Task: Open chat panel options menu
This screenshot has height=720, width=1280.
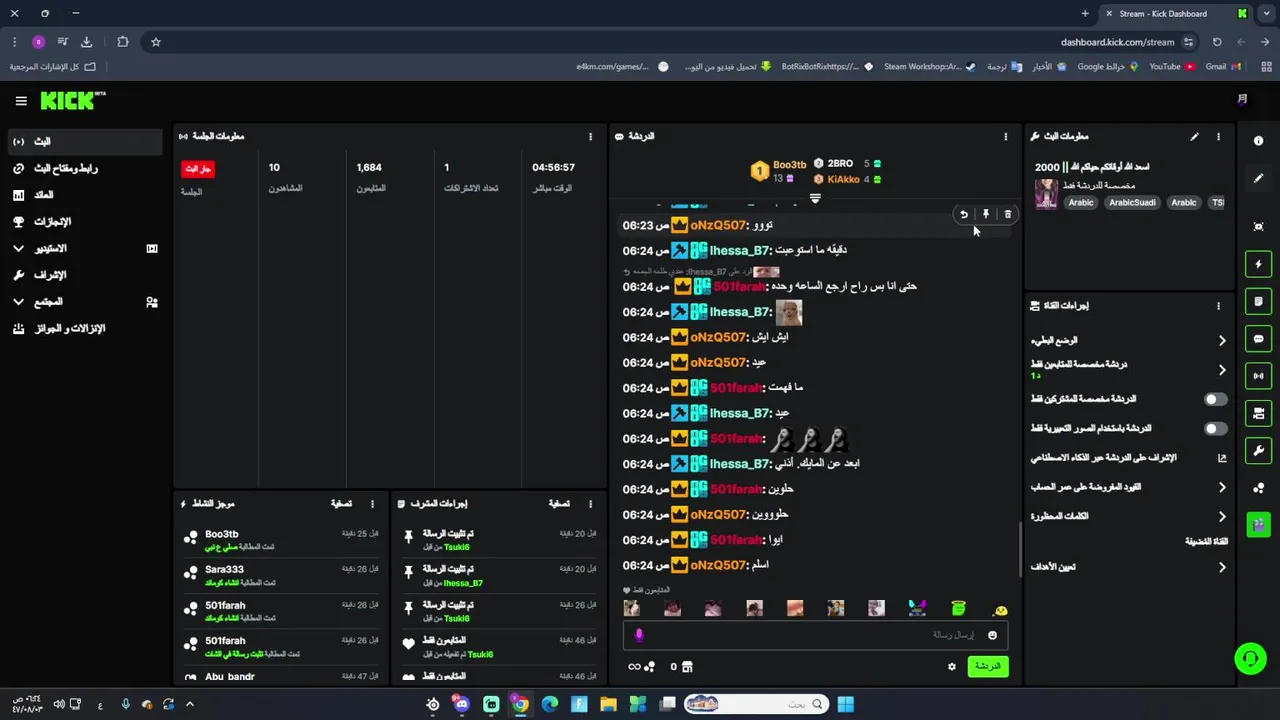Action: click(1006, 137)
